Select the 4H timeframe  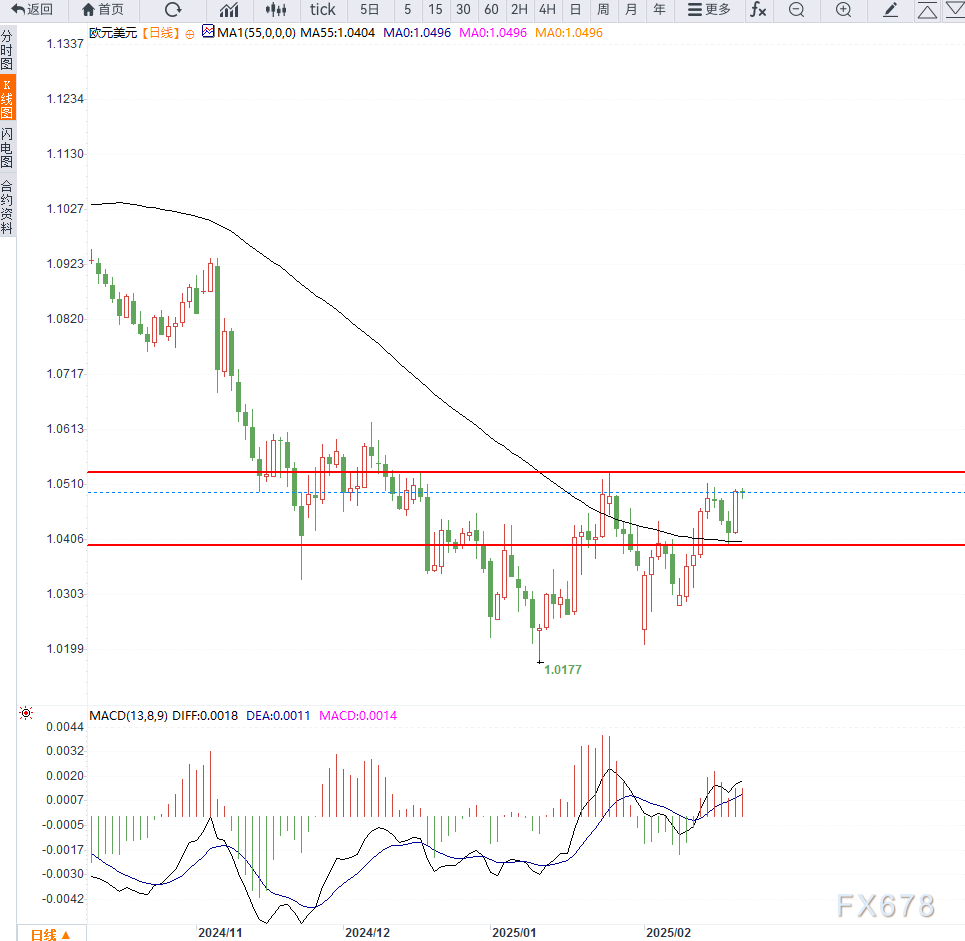(547, 10)
